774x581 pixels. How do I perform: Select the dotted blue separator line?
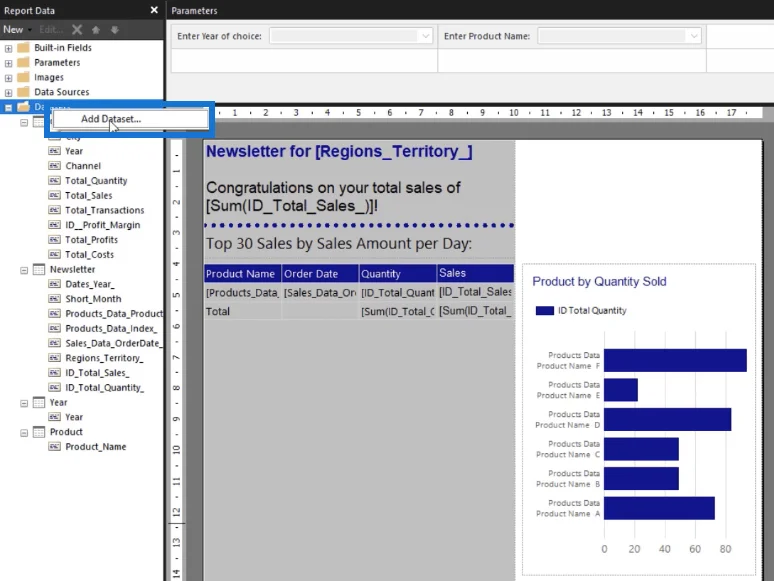pyautogui.click(x=359, y=225)
